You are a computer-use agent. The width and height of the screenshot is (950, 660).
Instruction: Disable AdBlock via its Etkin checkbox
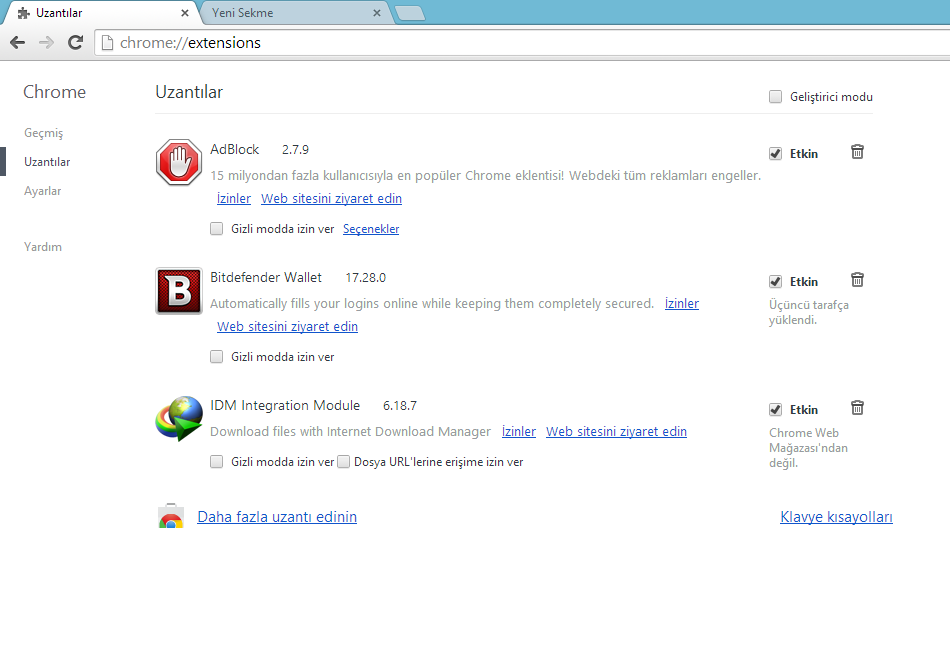[x=776, y=153]
